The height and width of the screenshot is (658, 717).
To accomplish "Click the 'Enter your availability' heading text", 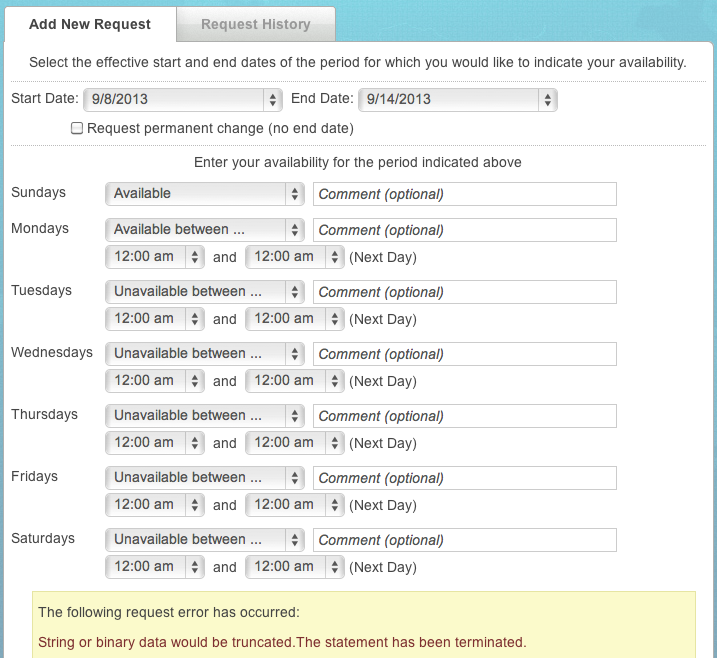I will 358,162.
